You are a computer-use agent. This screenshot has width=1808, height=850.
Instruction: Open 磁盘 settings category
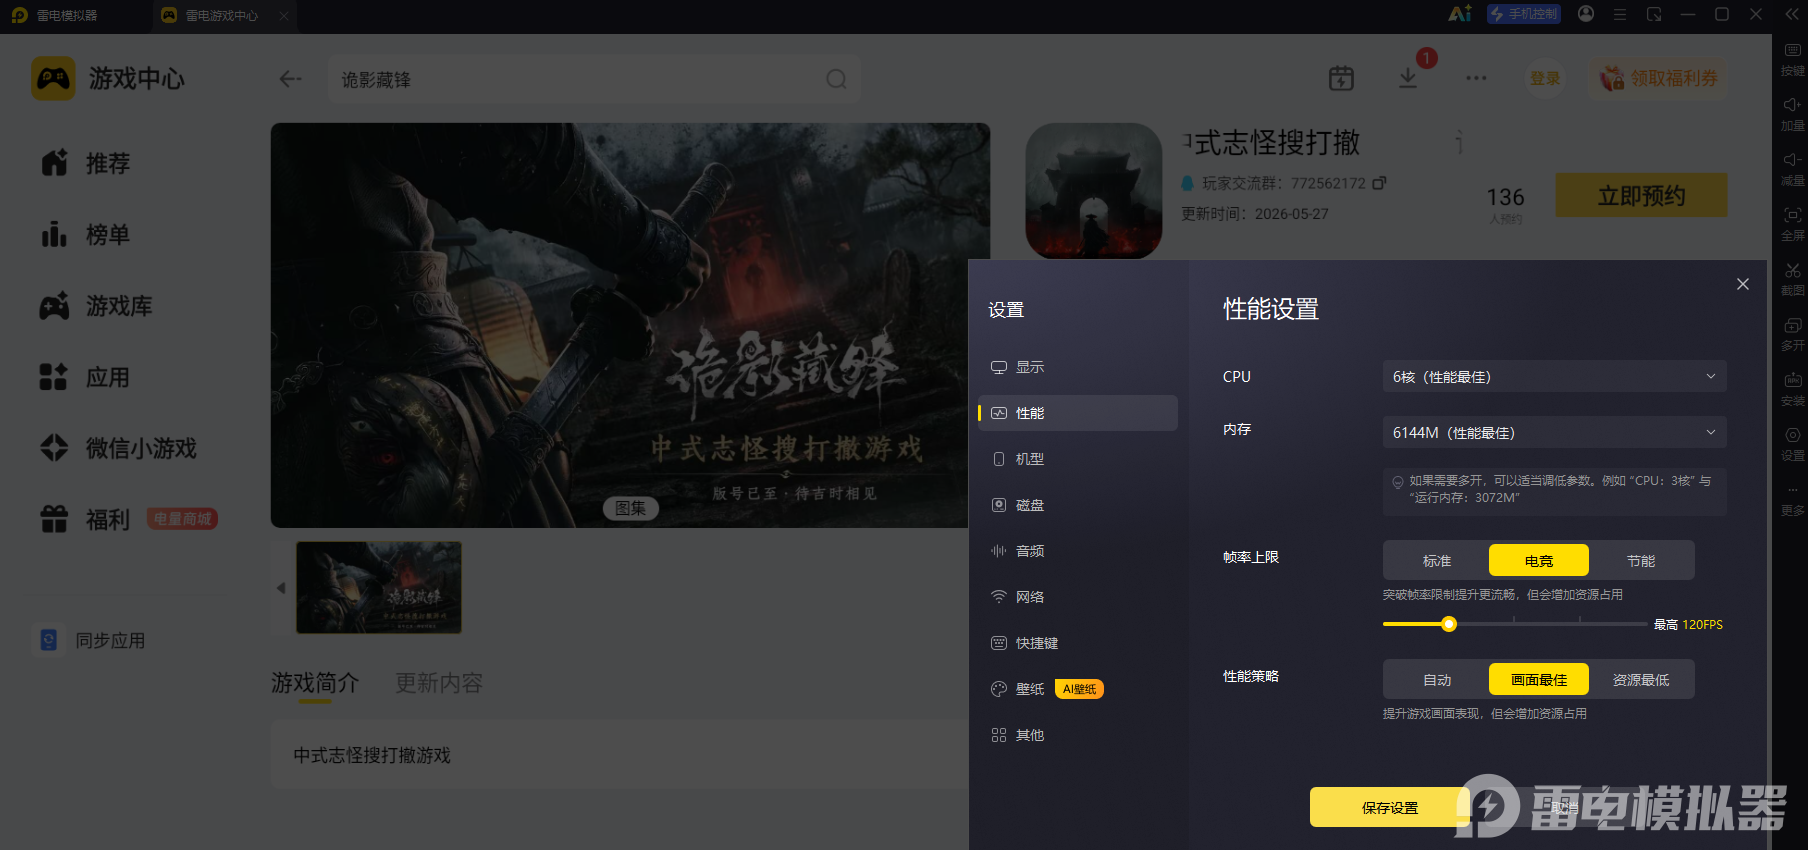point(1078,505)
